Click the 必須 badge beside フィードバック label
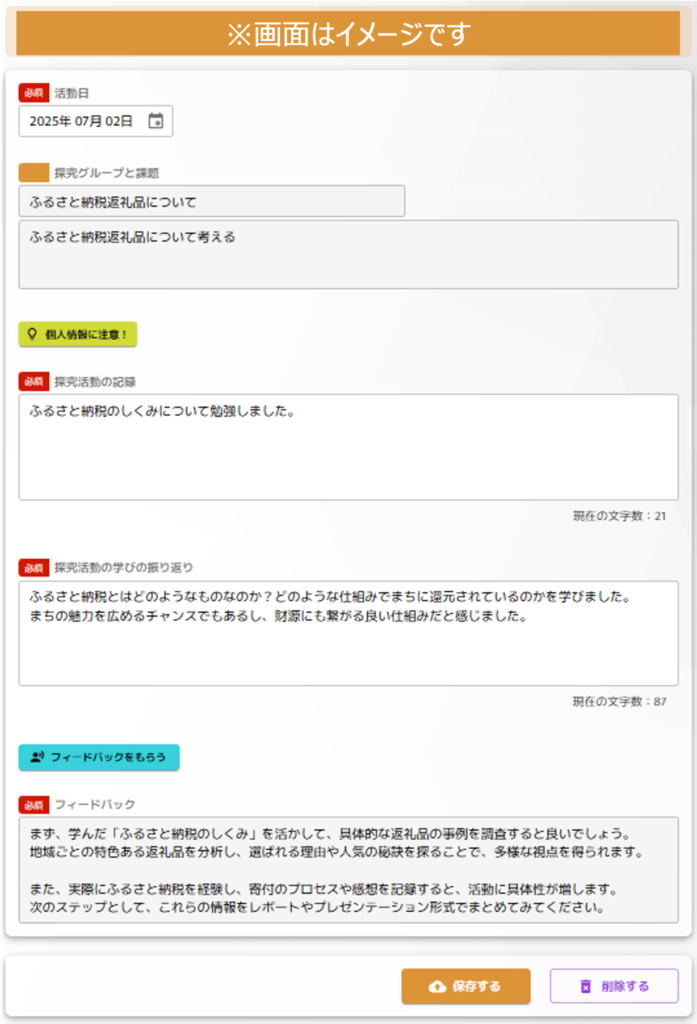This screenshot has width=697, height=1024. [33, 804]
